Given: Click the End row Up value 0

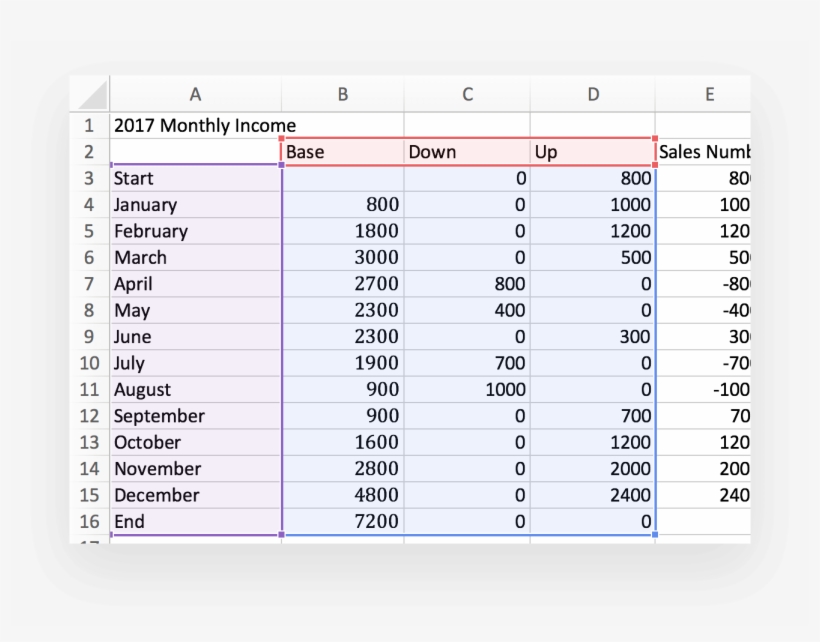Looking at the screenshot, I should pos(593,521).
